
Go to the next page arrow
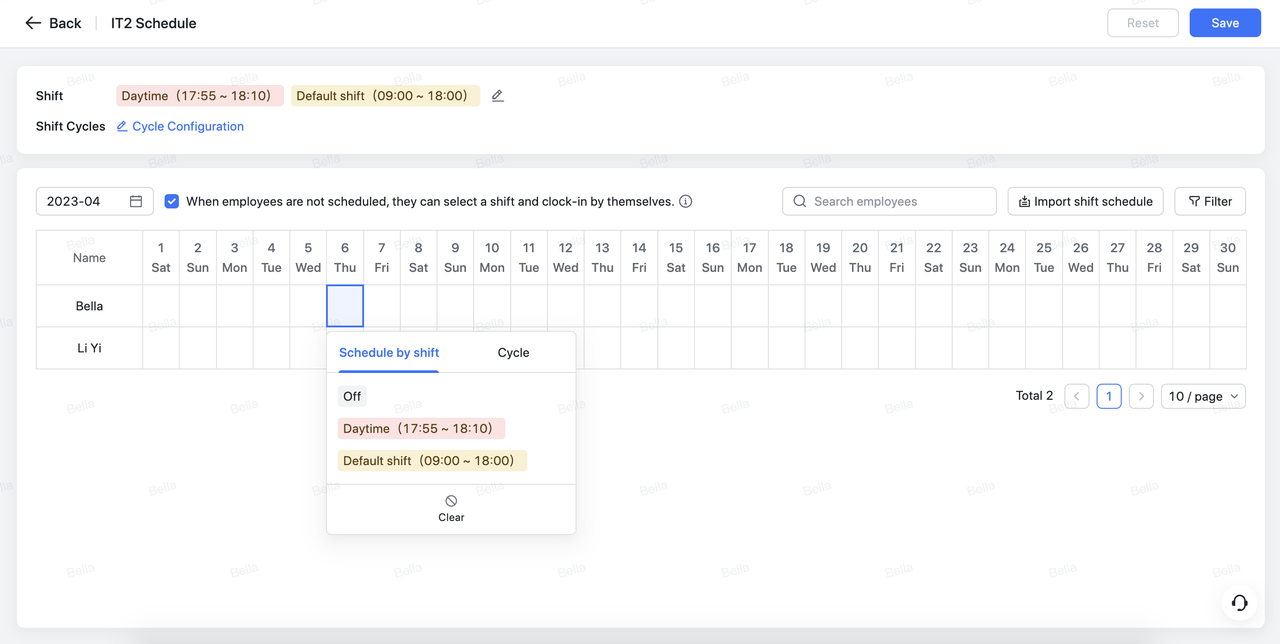[x=1141, y=396]
